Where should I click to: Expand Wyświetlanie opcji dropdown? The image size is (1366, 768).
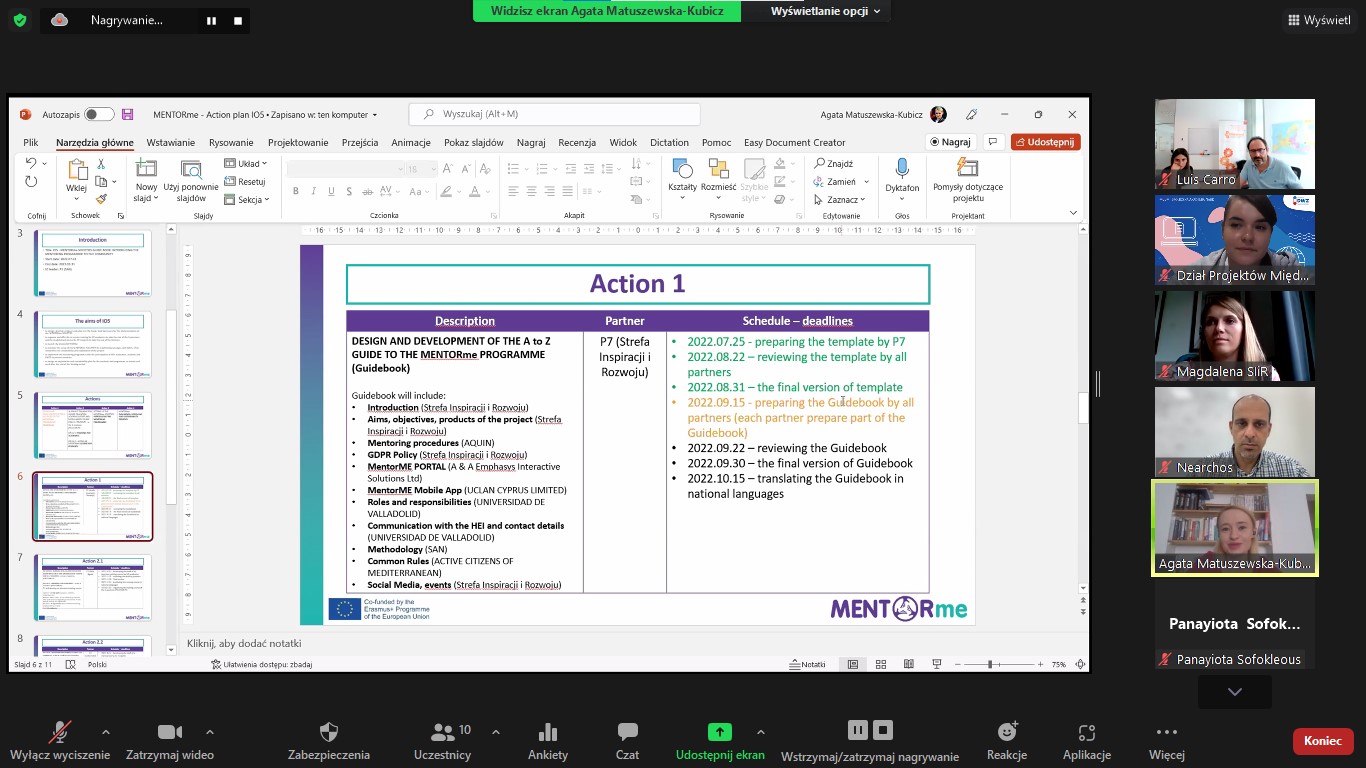click(x=825, y=11)
